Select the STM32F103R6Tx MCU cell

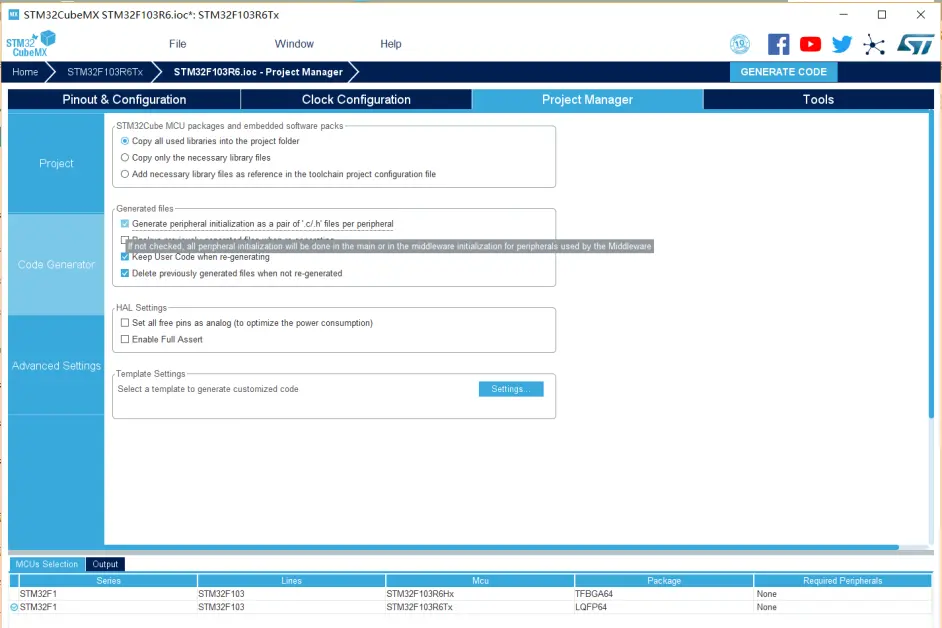click(x=479, y=607)
